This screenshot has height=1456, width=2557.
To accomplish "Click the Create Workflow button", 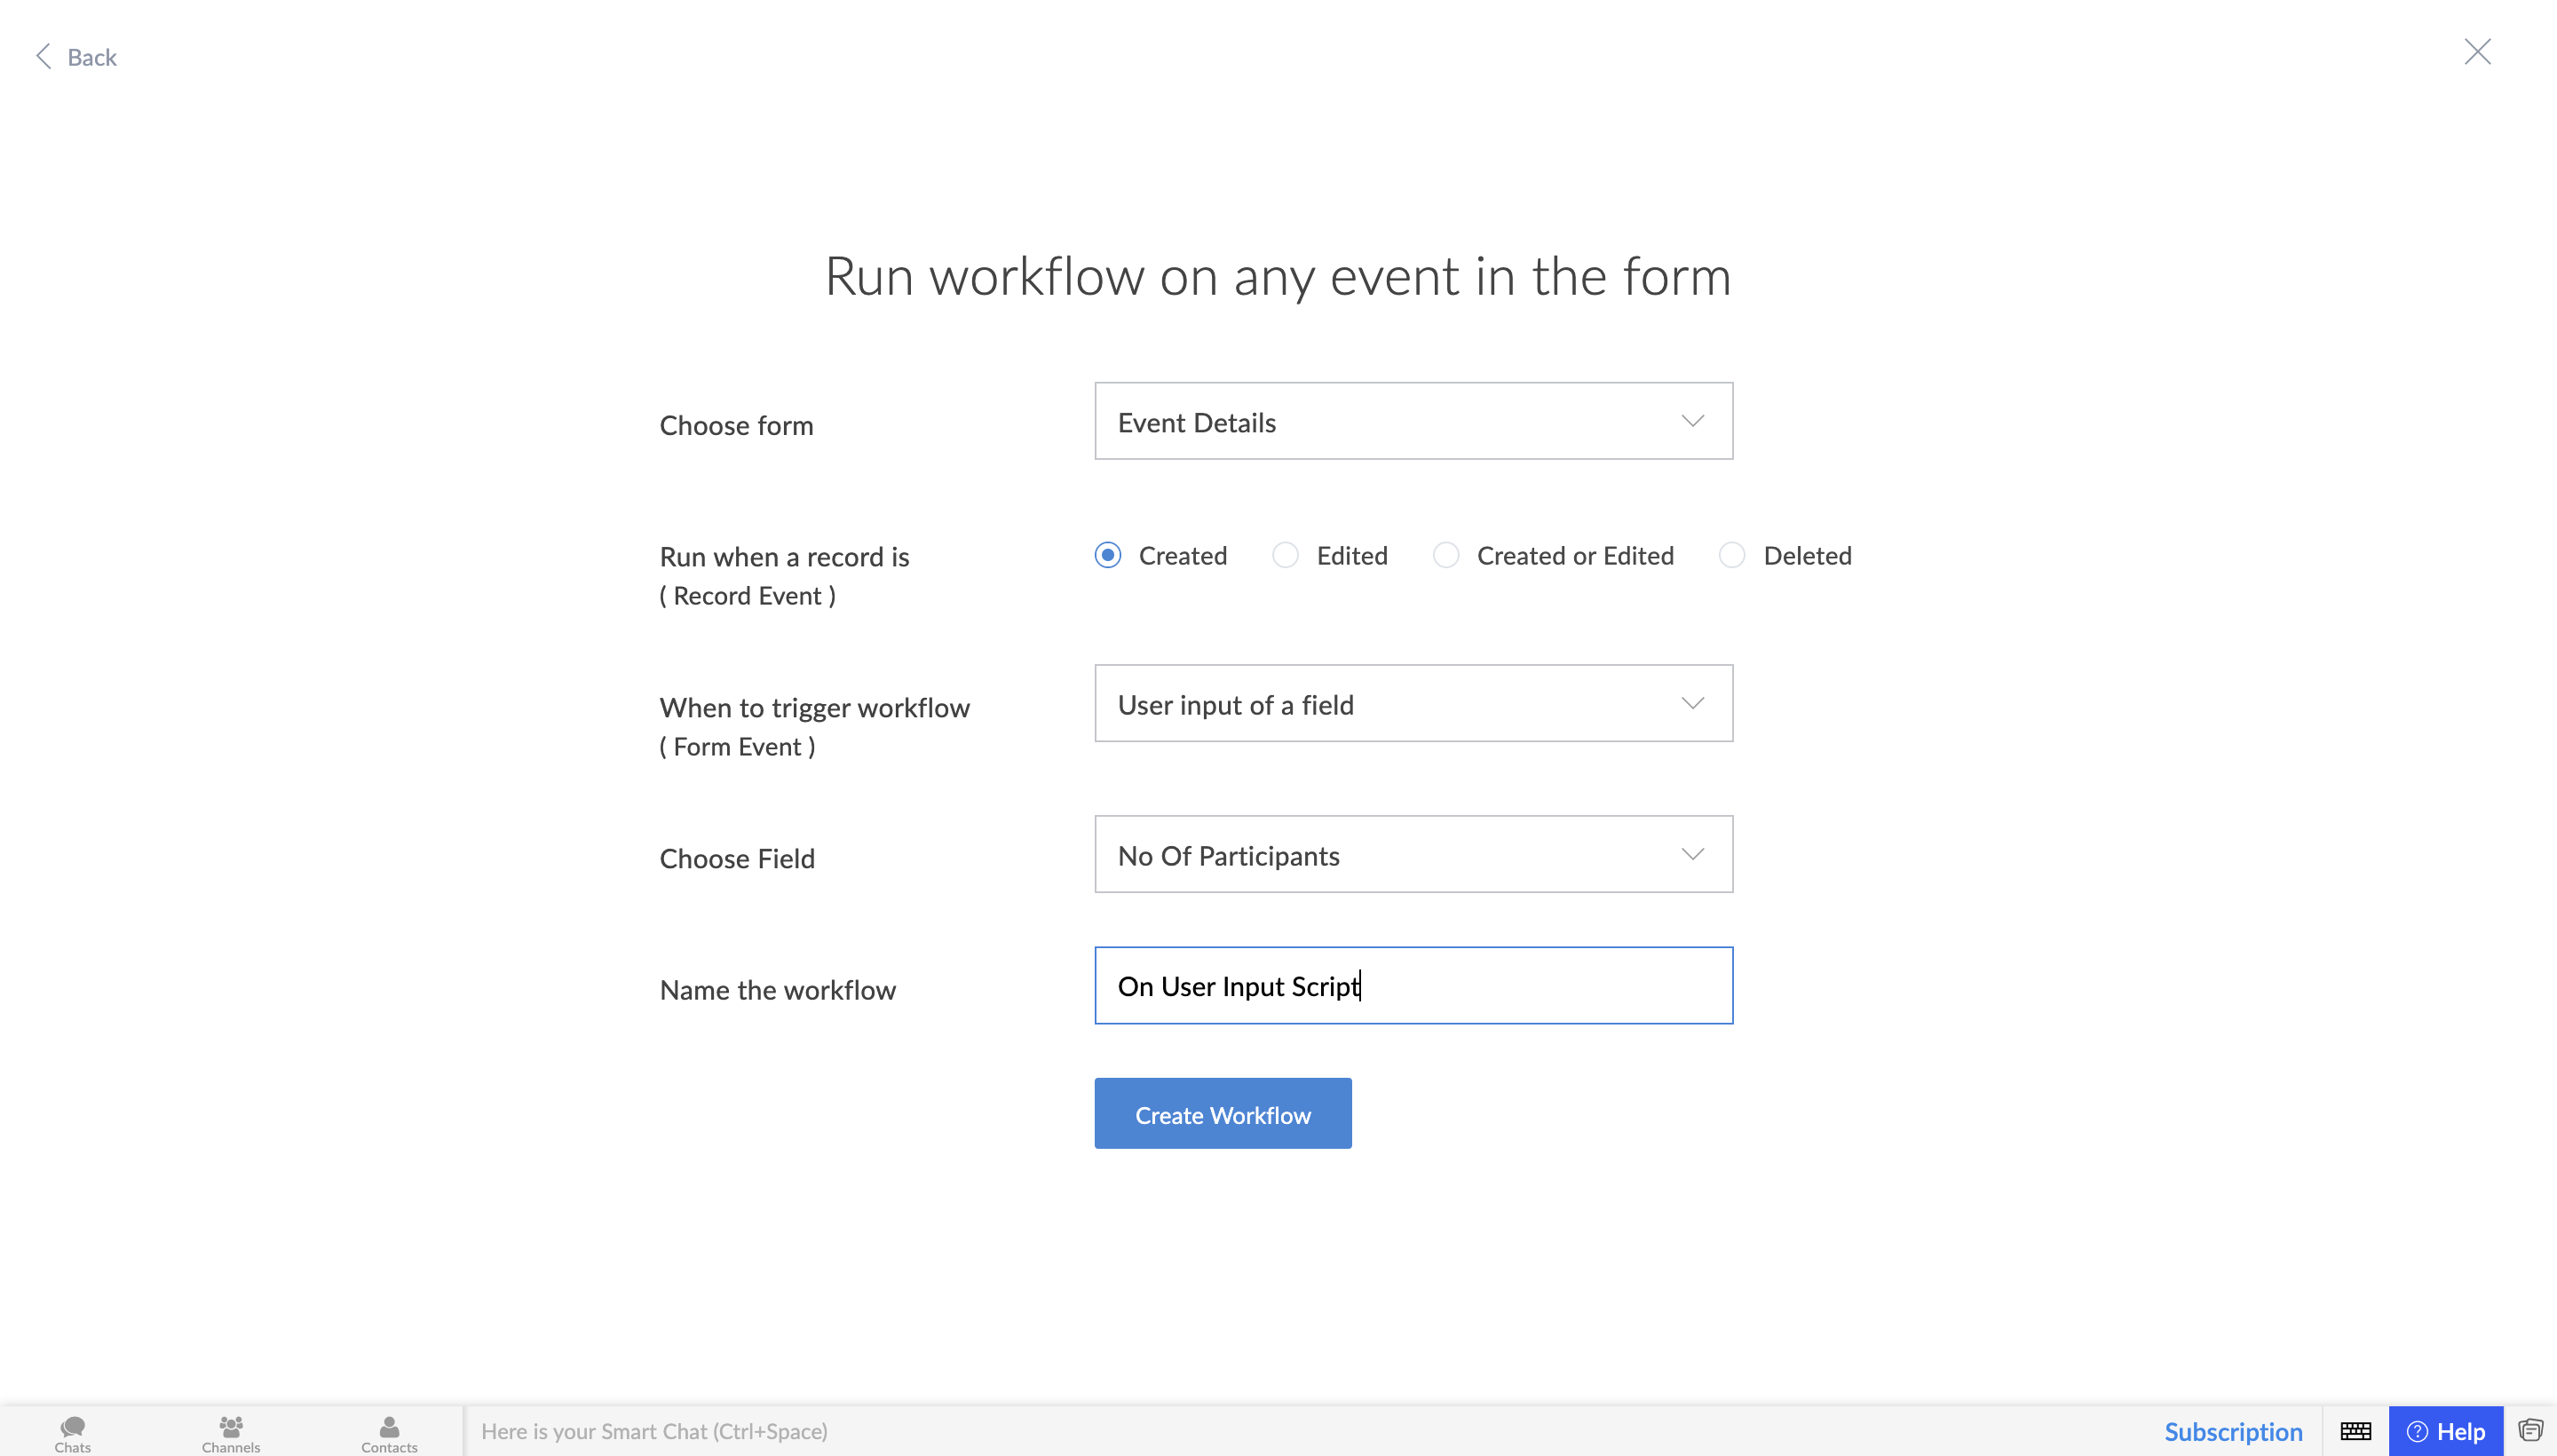I will 1222,1113.
